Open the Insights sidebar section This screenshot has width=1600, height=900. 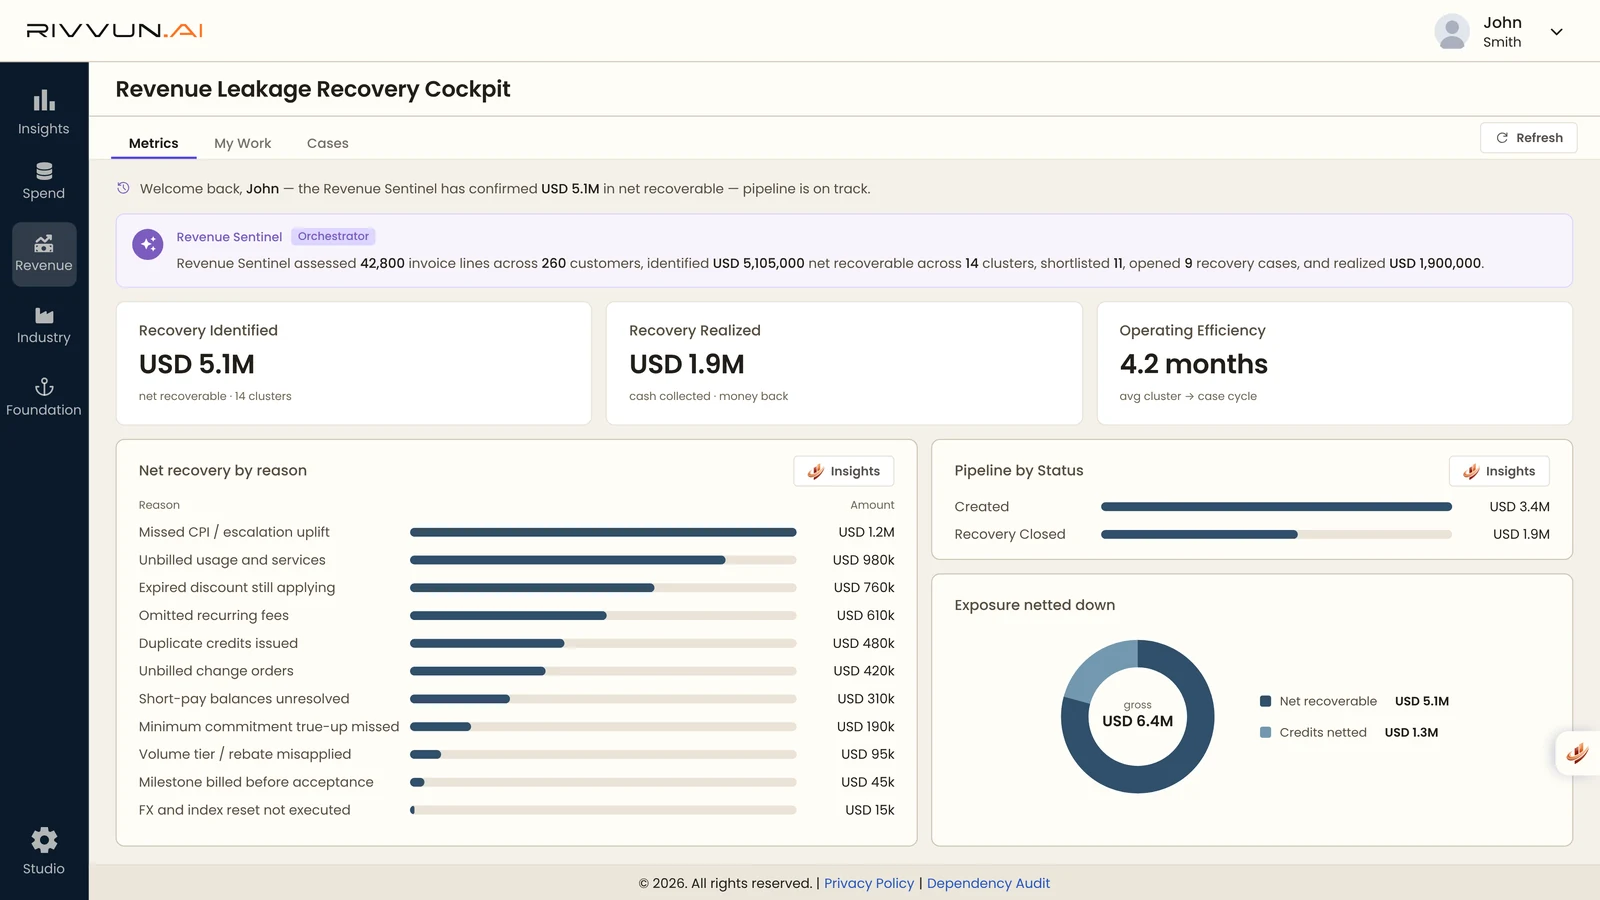[44, 113]
